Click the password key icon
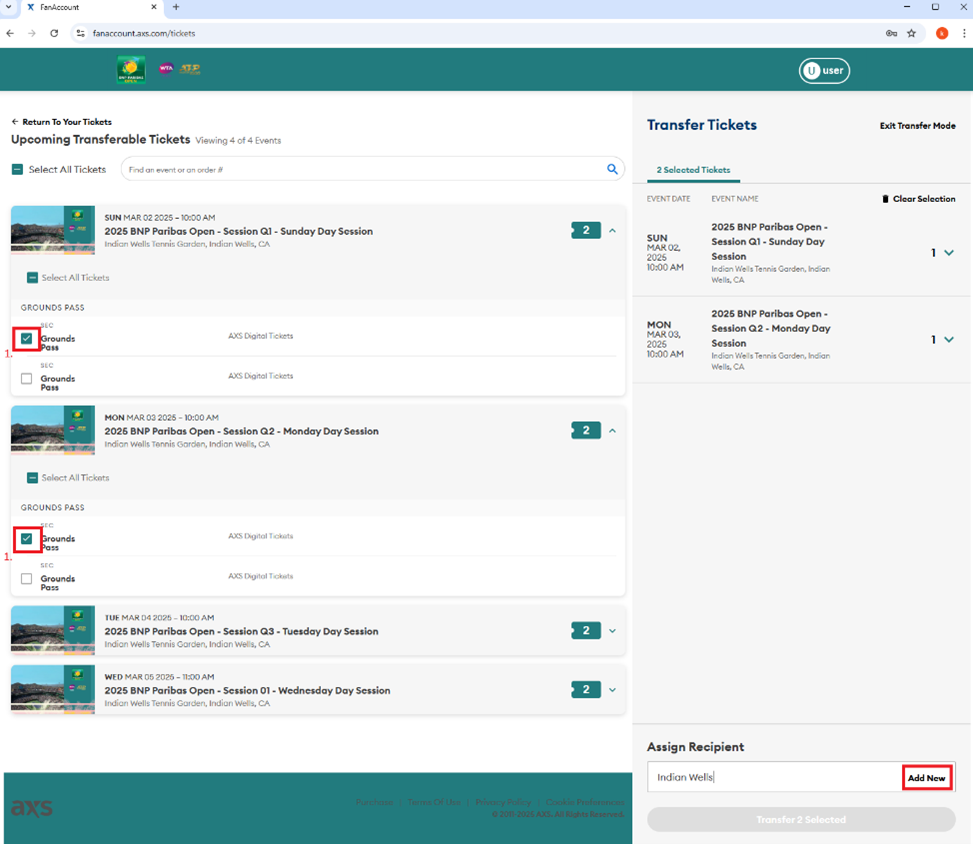This screenshot has width=973, height=844. [891, 34]
